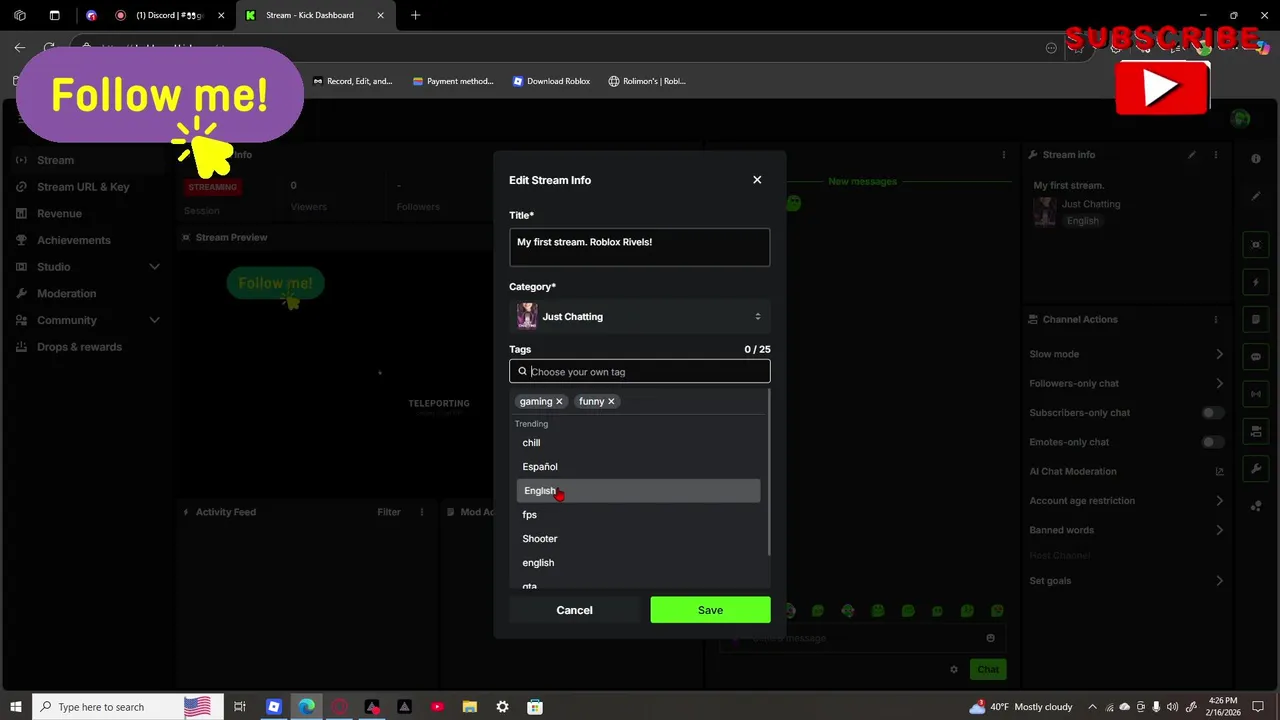The image size is (1280, 720).
Task: Open Rolimon's bookmark
Action: [x=647, y=81]
